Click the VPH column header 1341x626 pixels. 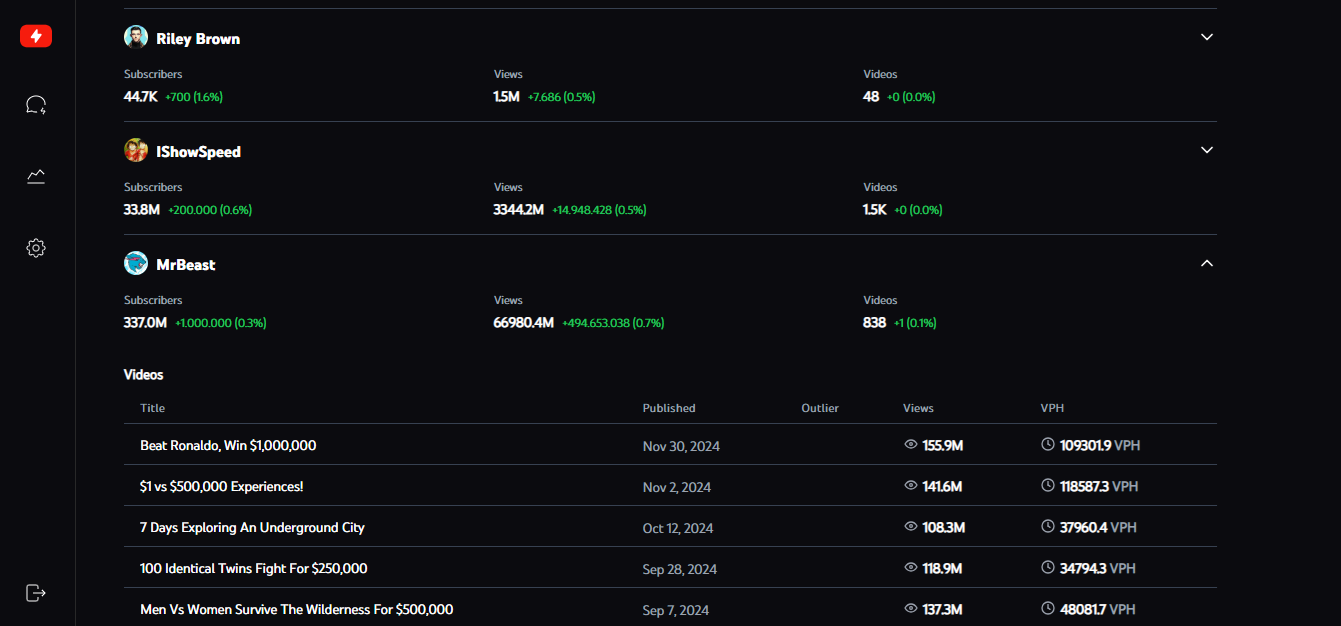coord(1052,408)
